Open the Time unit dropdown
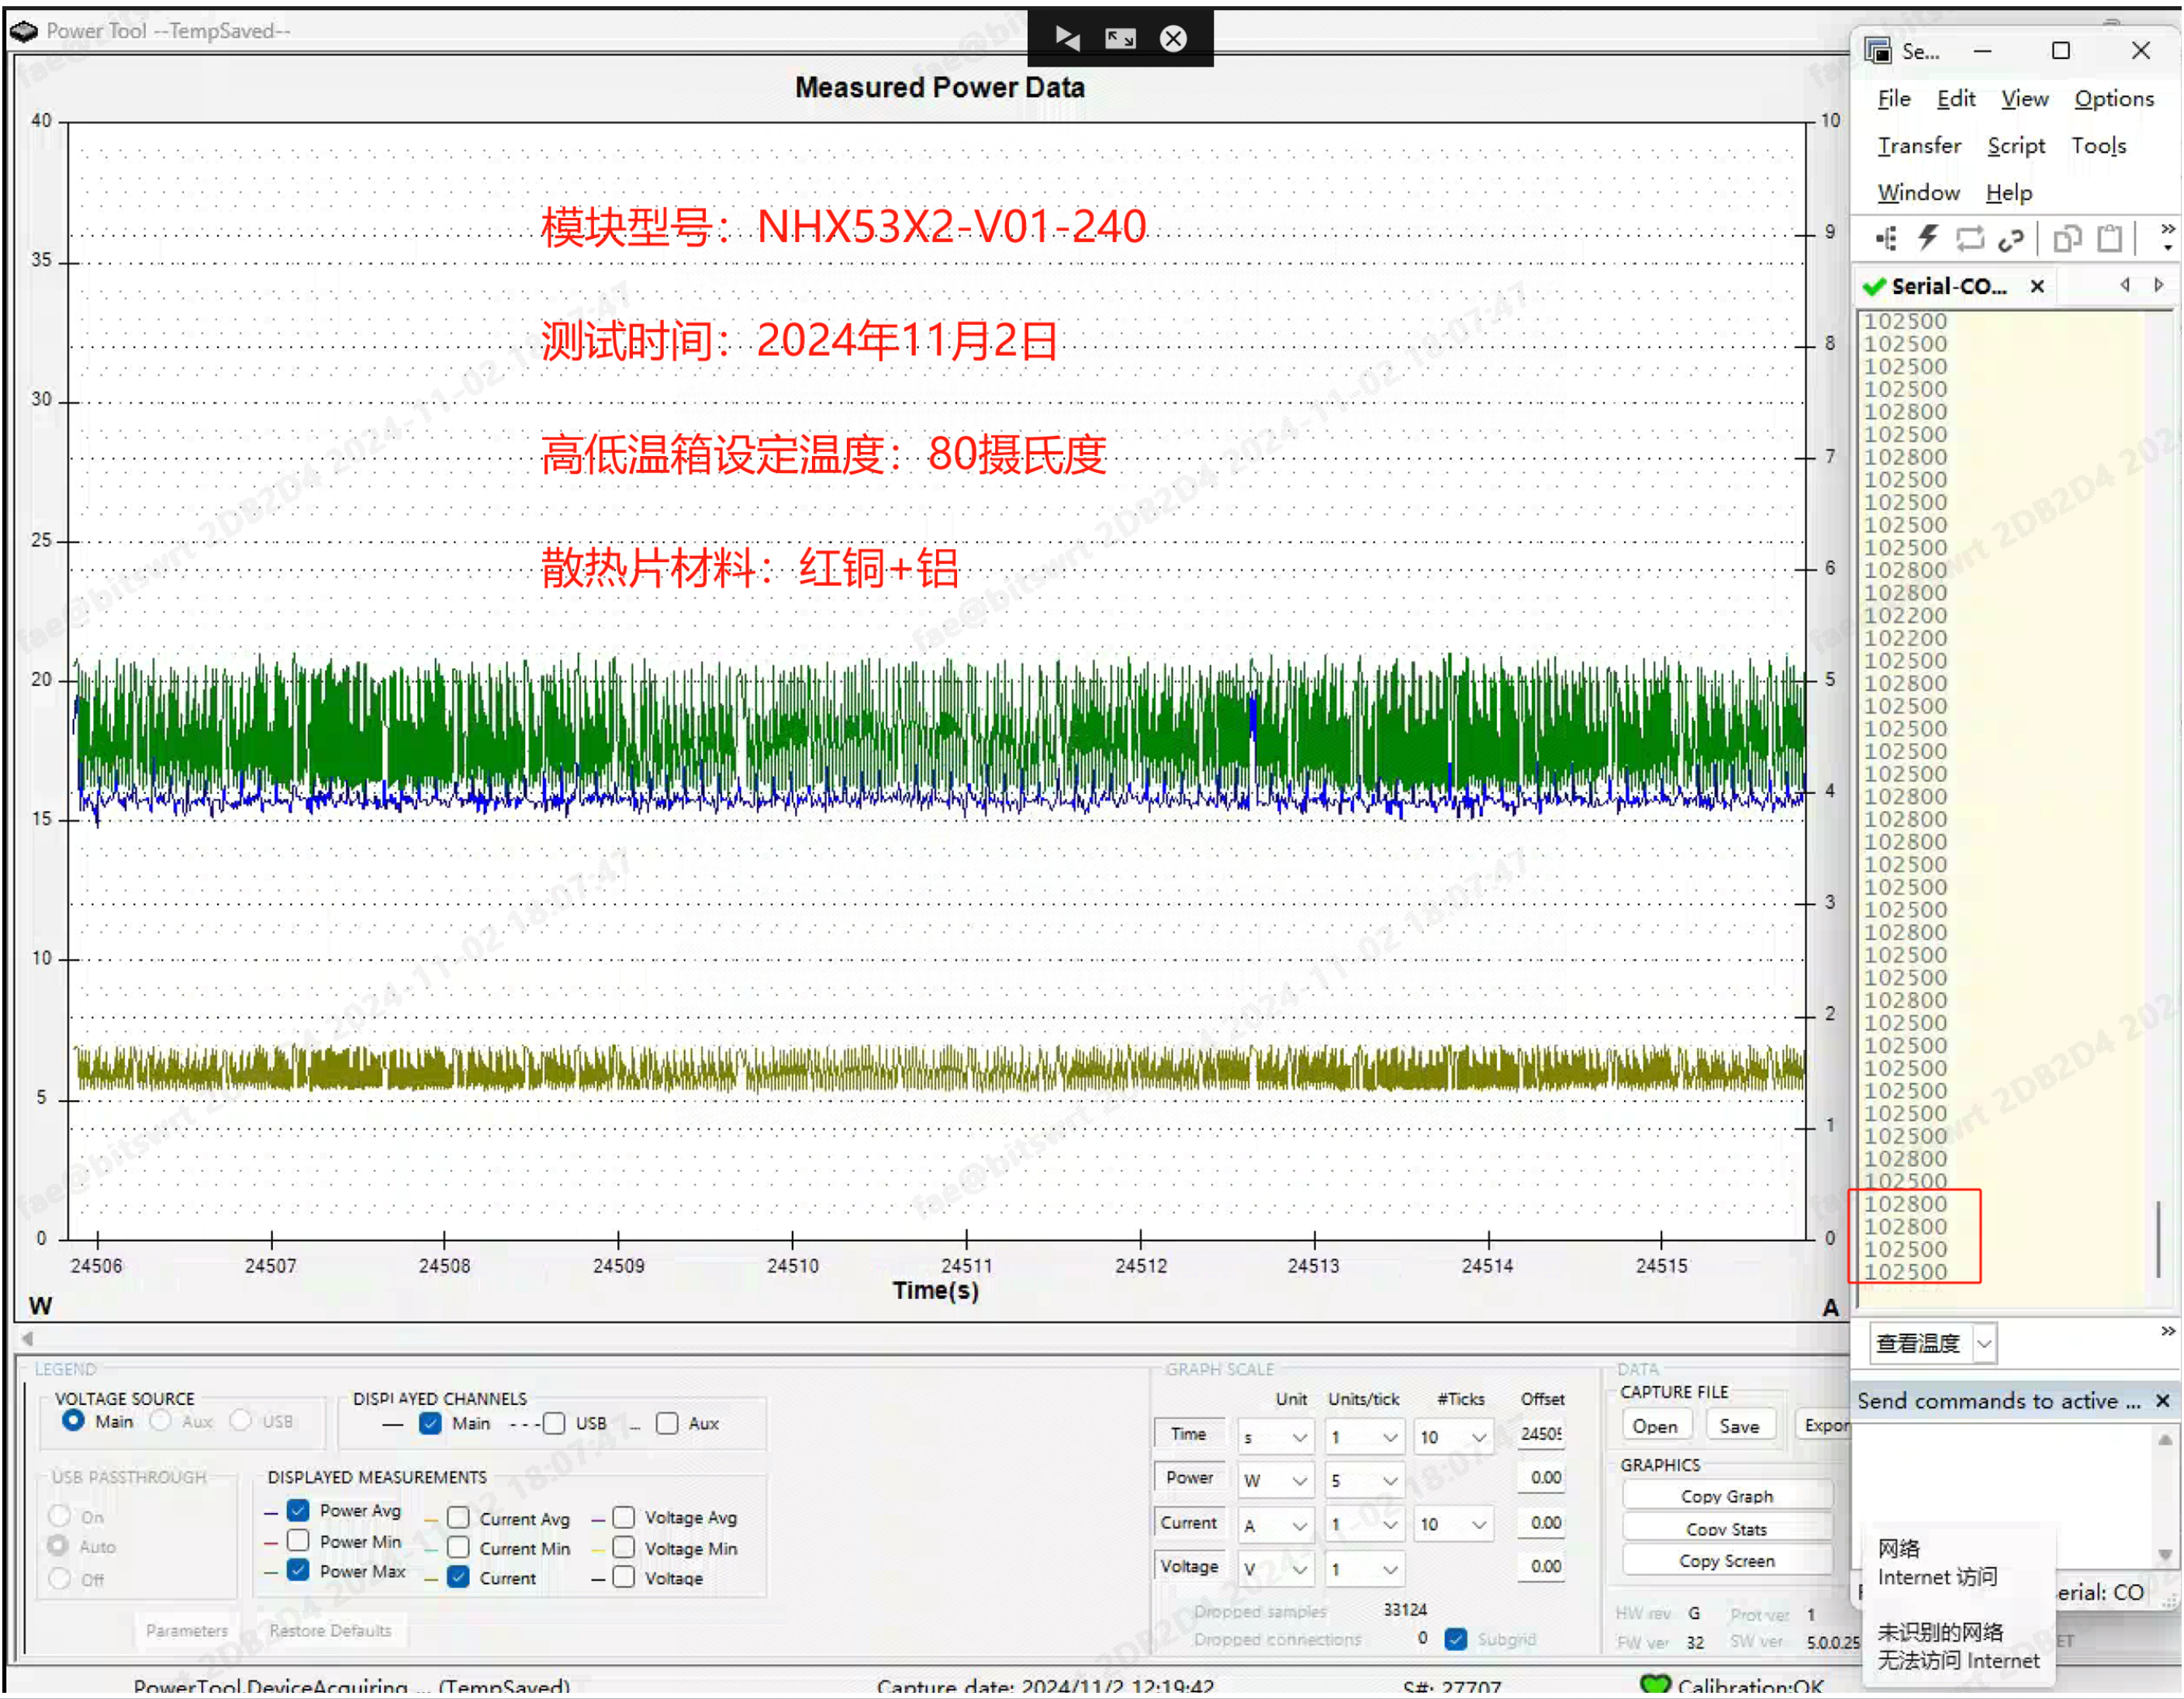The height and width of the screenshot is (1699, 2184). [x=1299, y=1438]
